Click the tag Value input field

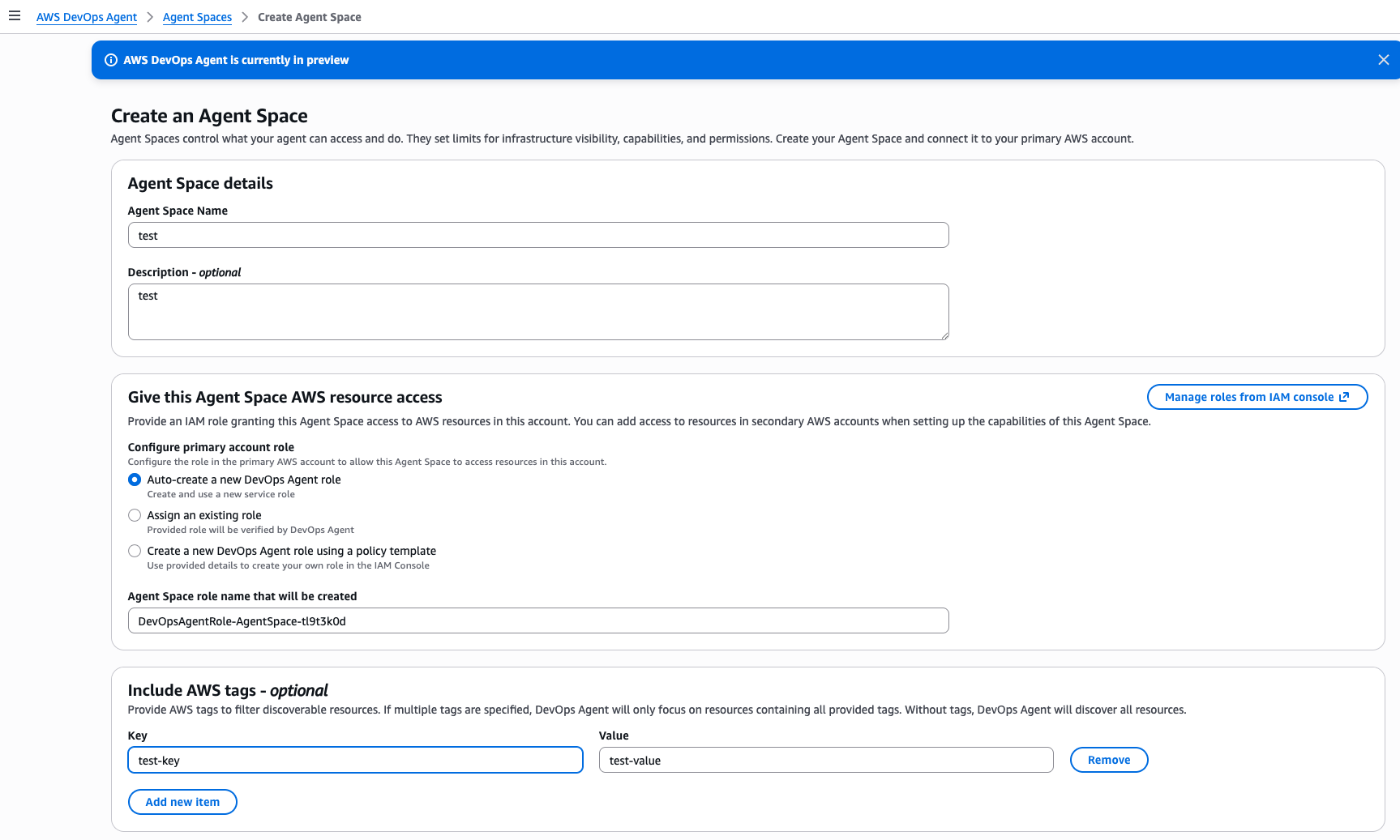coord(826,760)
